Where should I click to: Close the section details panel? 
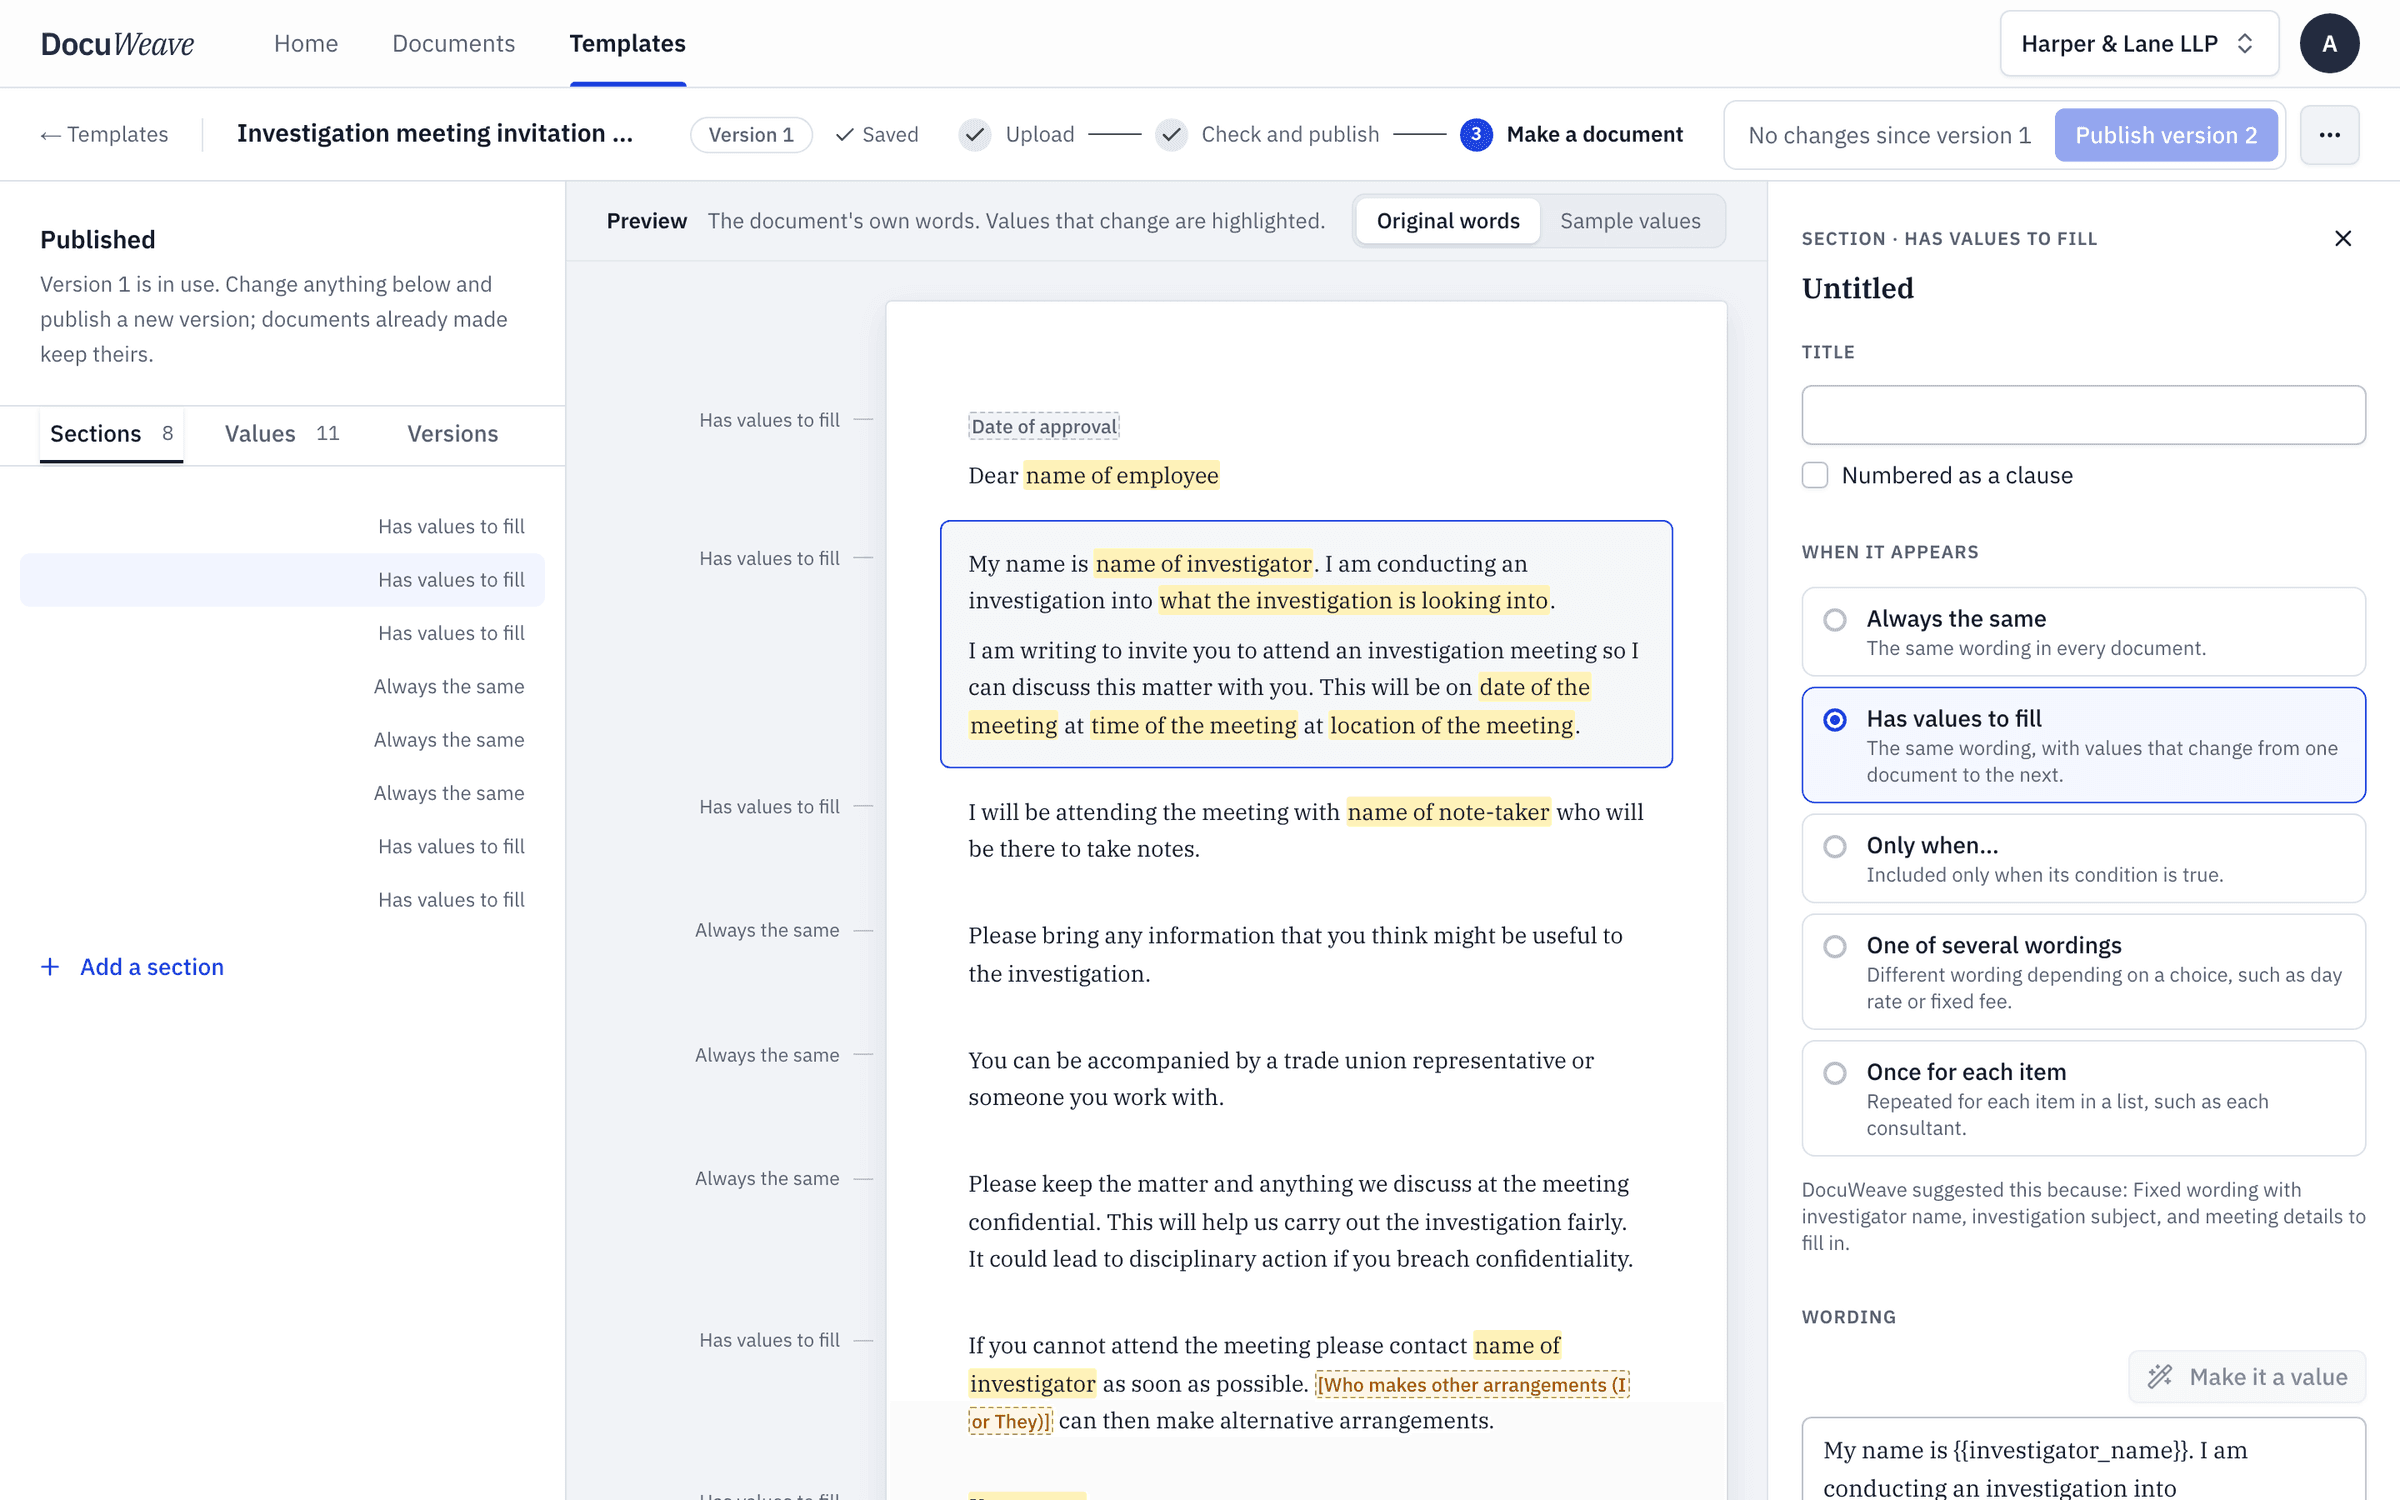(x=2343, y=238)
